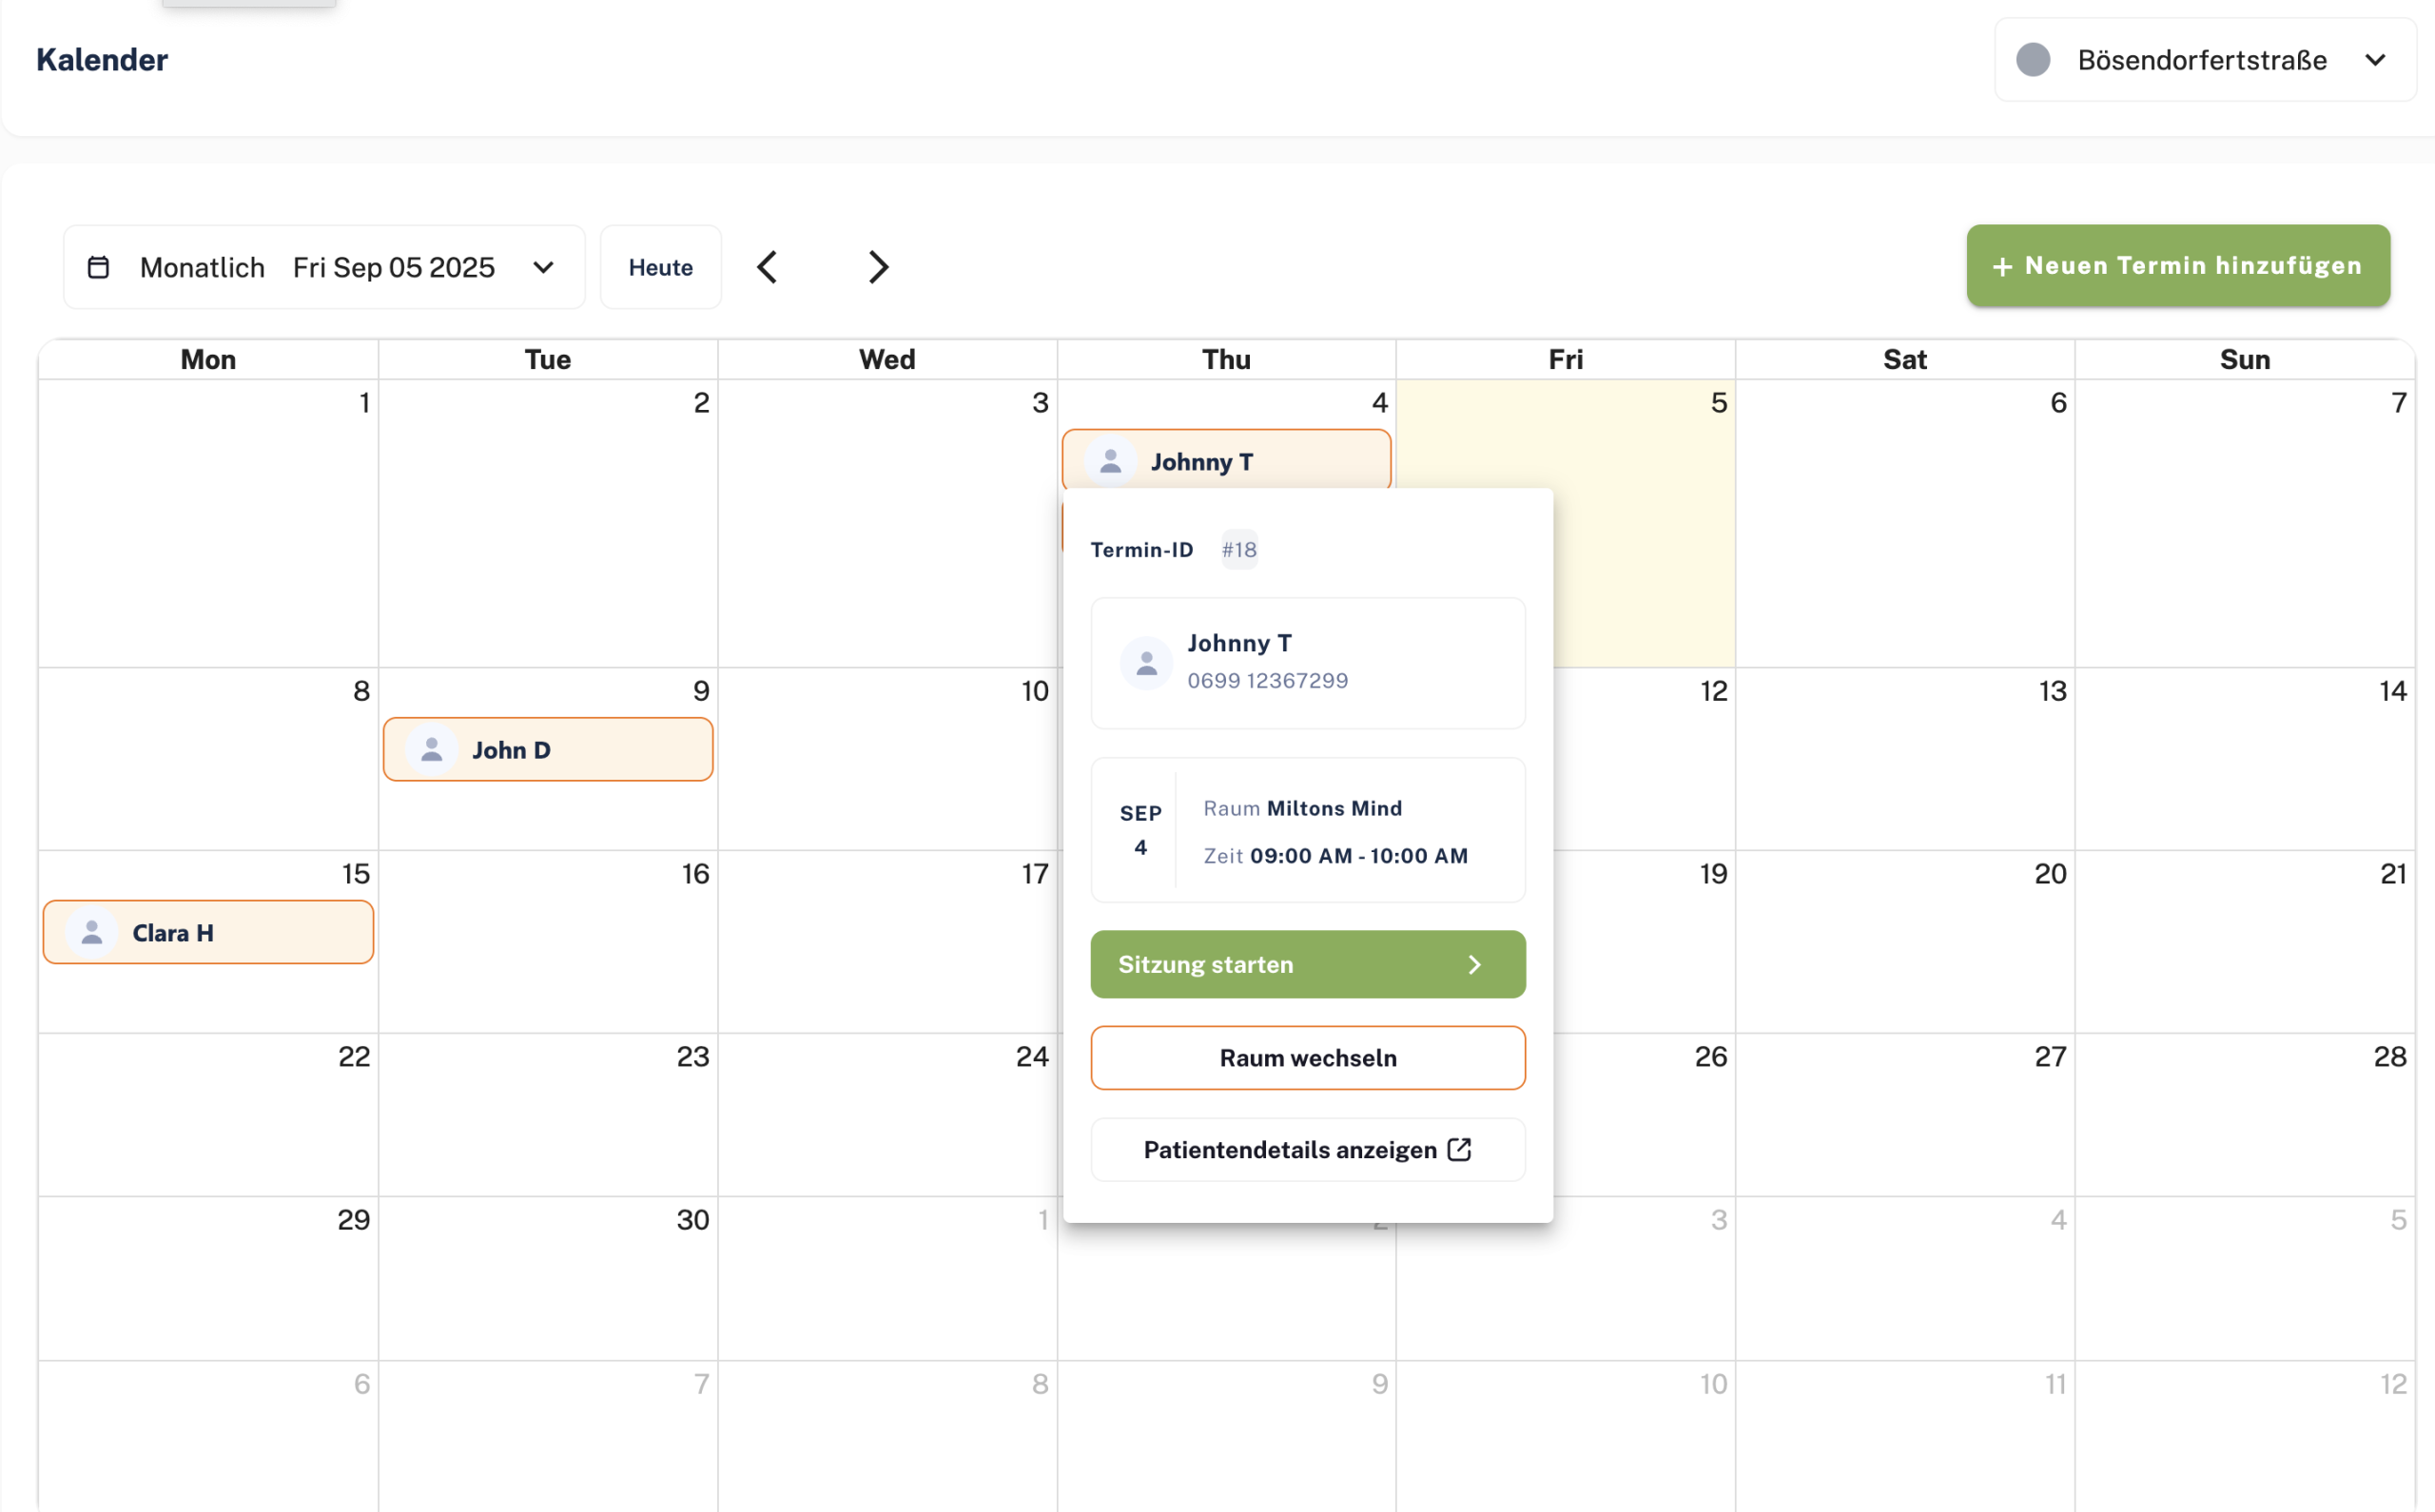Select day 7 Sunday cell
The width and height of the screenshot is (2435, 1512).
pyautogui.click(x=2245, y=523)
